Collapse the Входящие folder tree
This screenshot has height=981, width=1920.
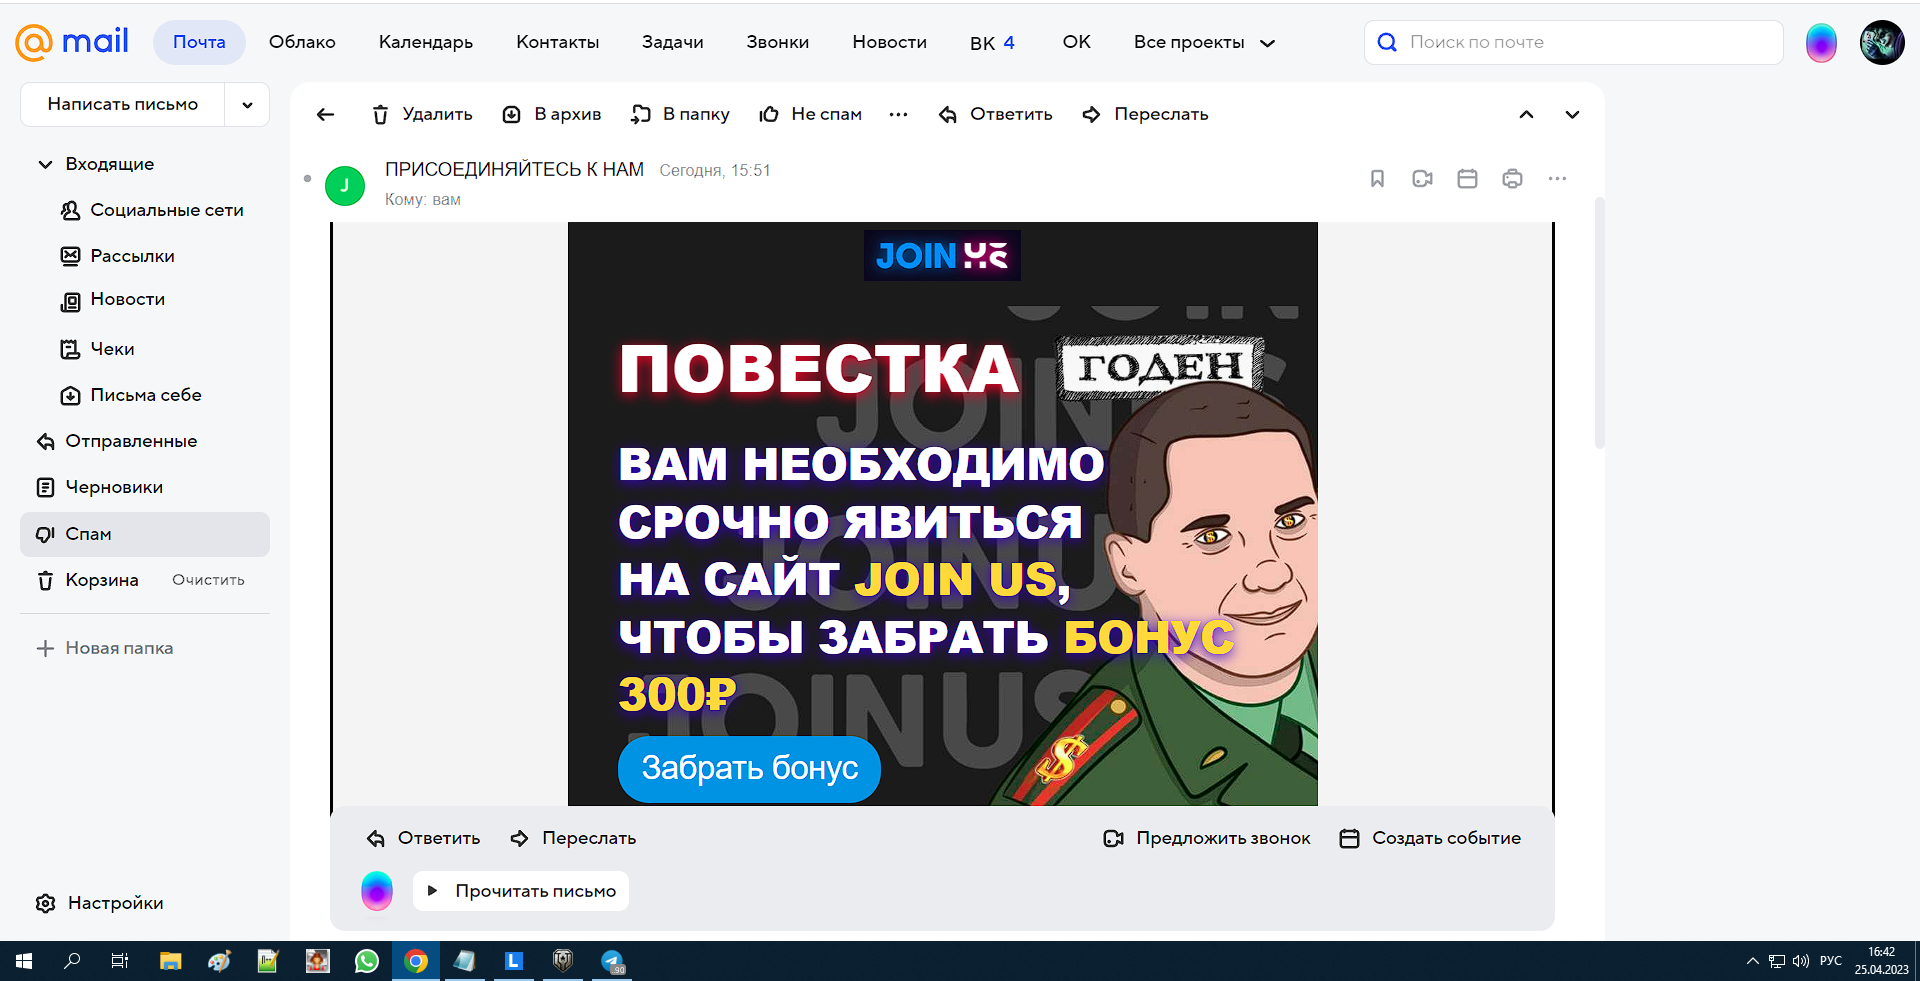click(45, 164)
